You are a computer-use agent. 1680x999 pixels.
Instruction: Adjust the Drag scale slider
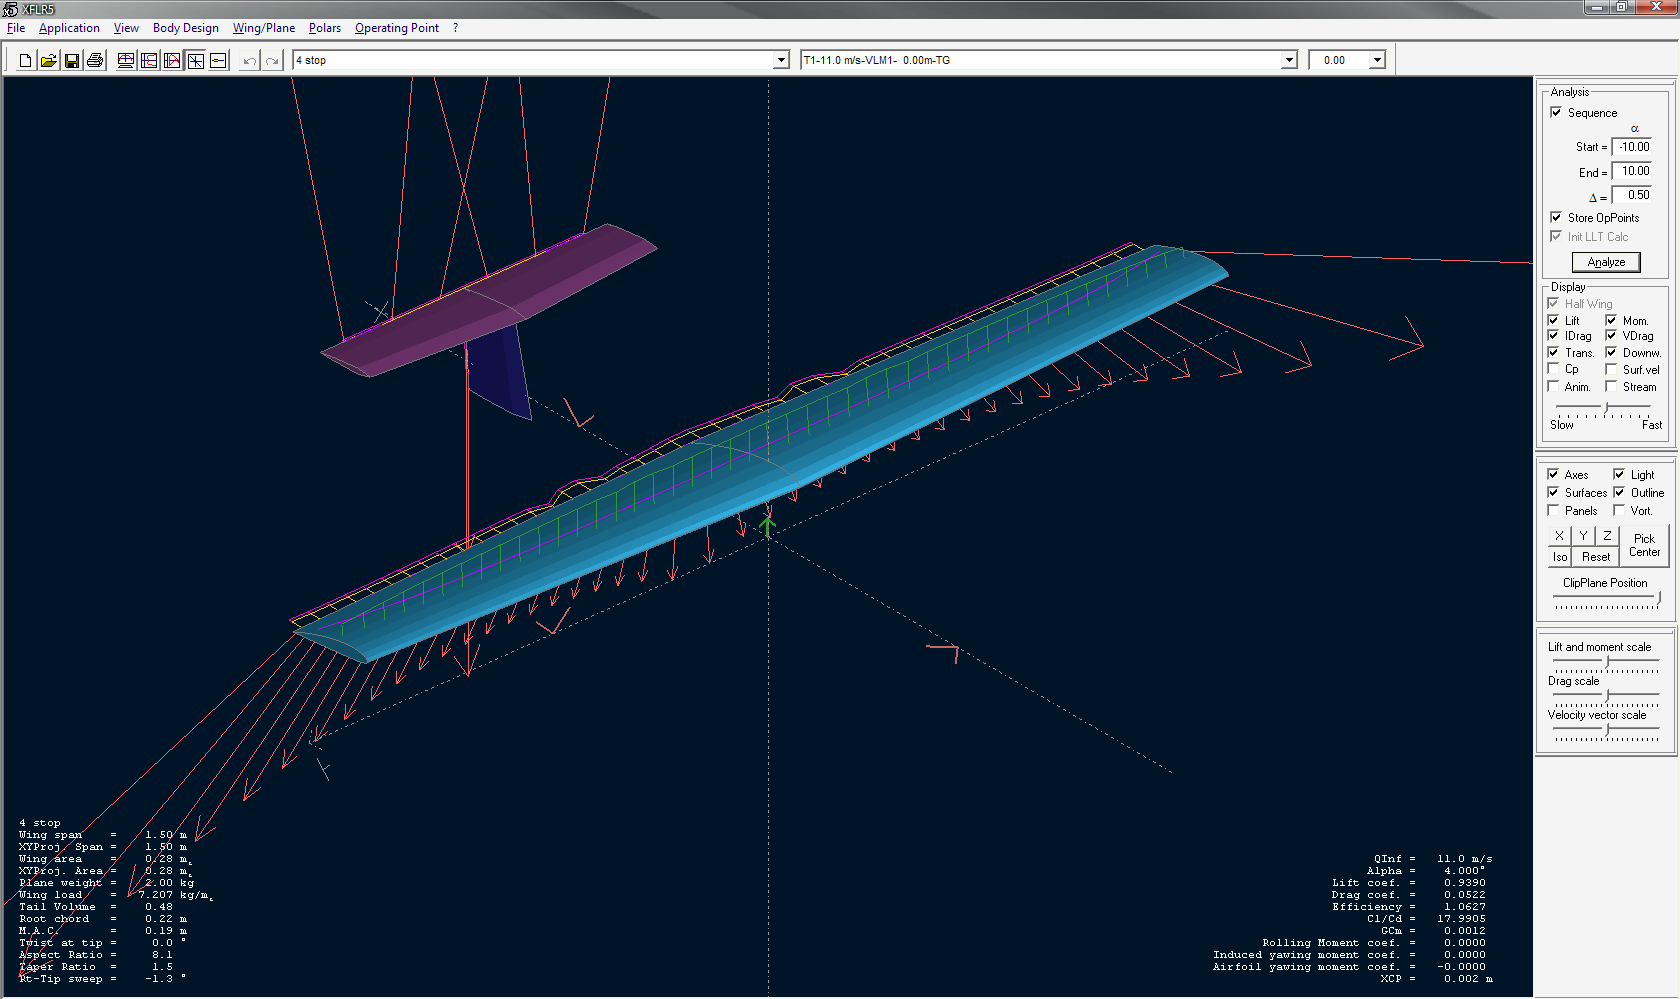(x=1606, y=697)
